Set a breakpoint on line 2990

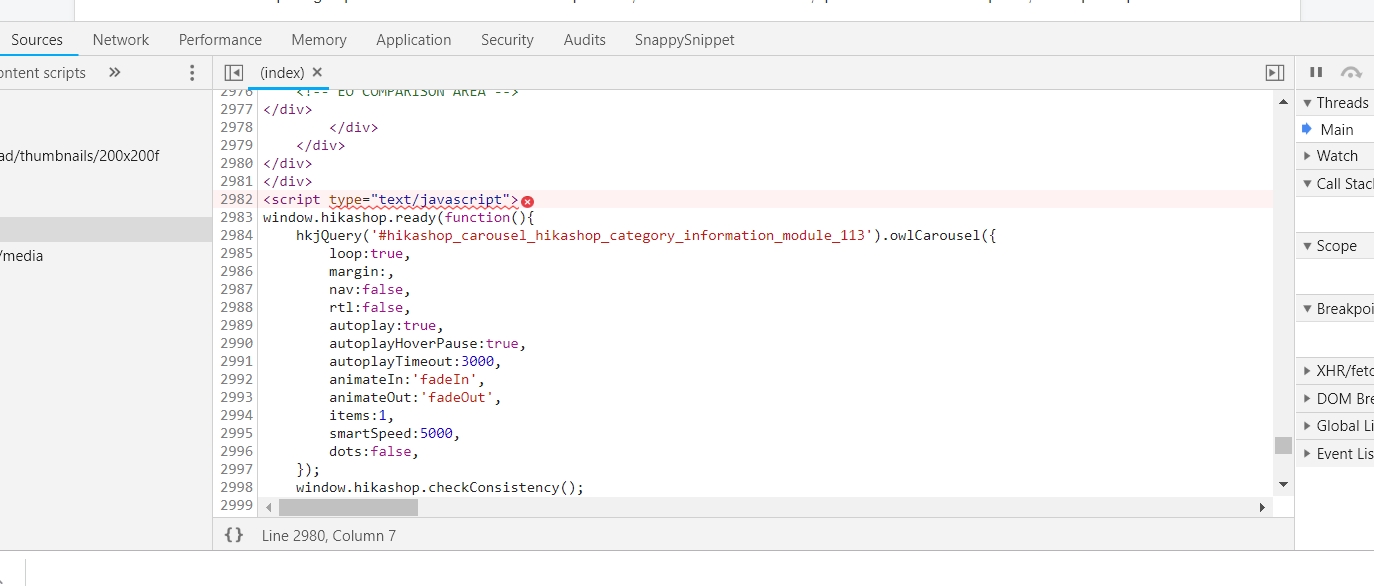pos(237,343)
